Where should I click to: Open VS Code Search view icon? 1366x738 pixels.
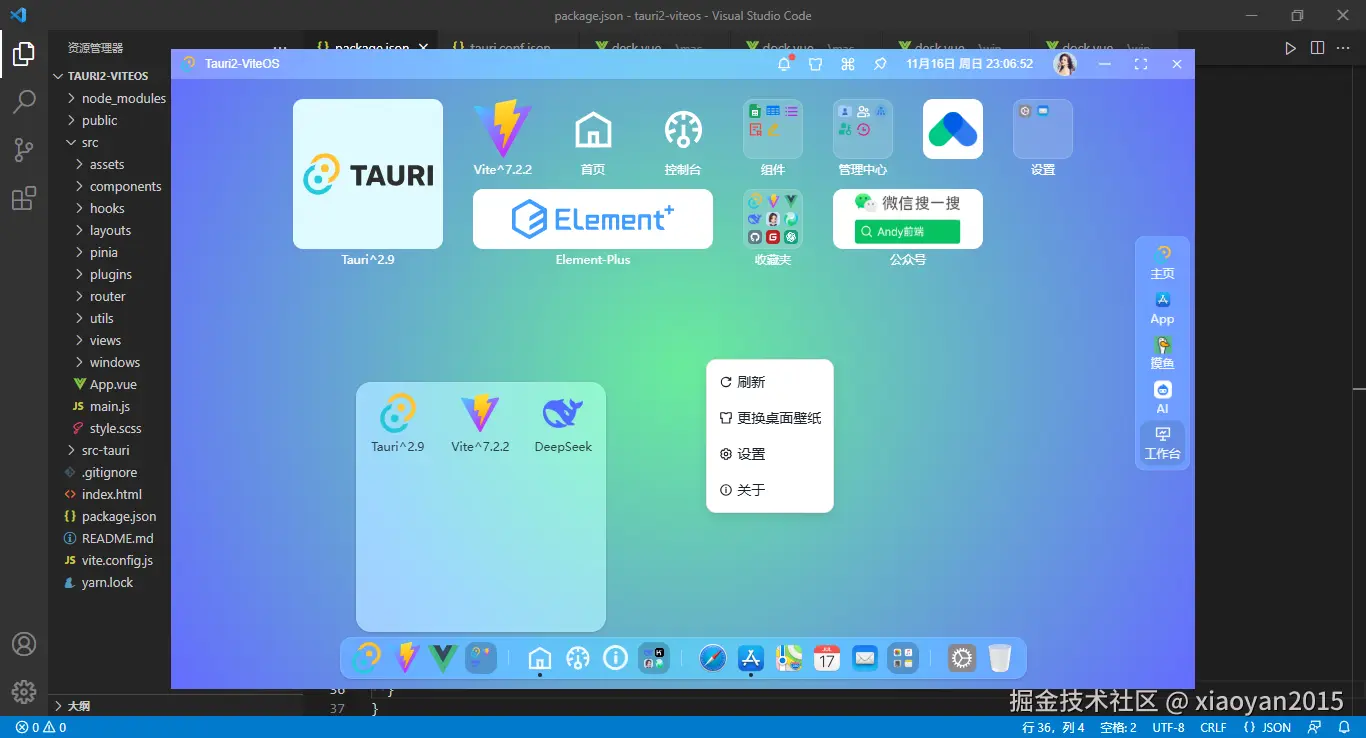(x=24, y=102)
